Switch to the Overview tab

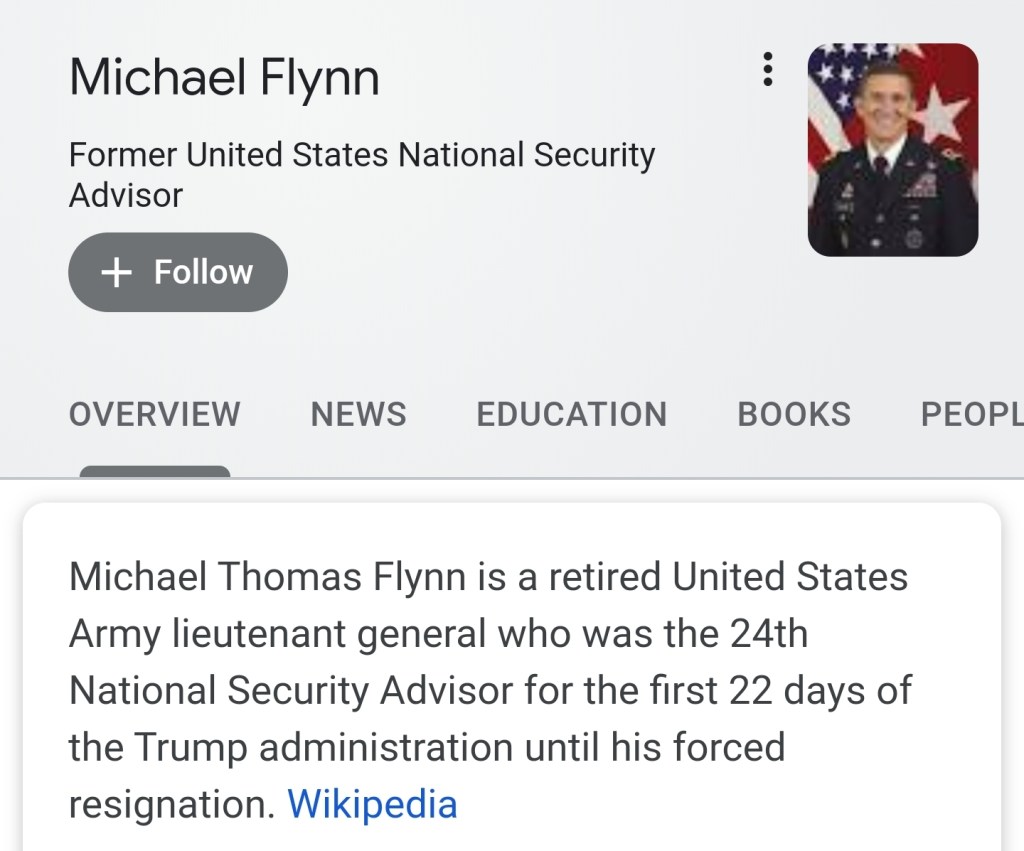pos(154,414)
